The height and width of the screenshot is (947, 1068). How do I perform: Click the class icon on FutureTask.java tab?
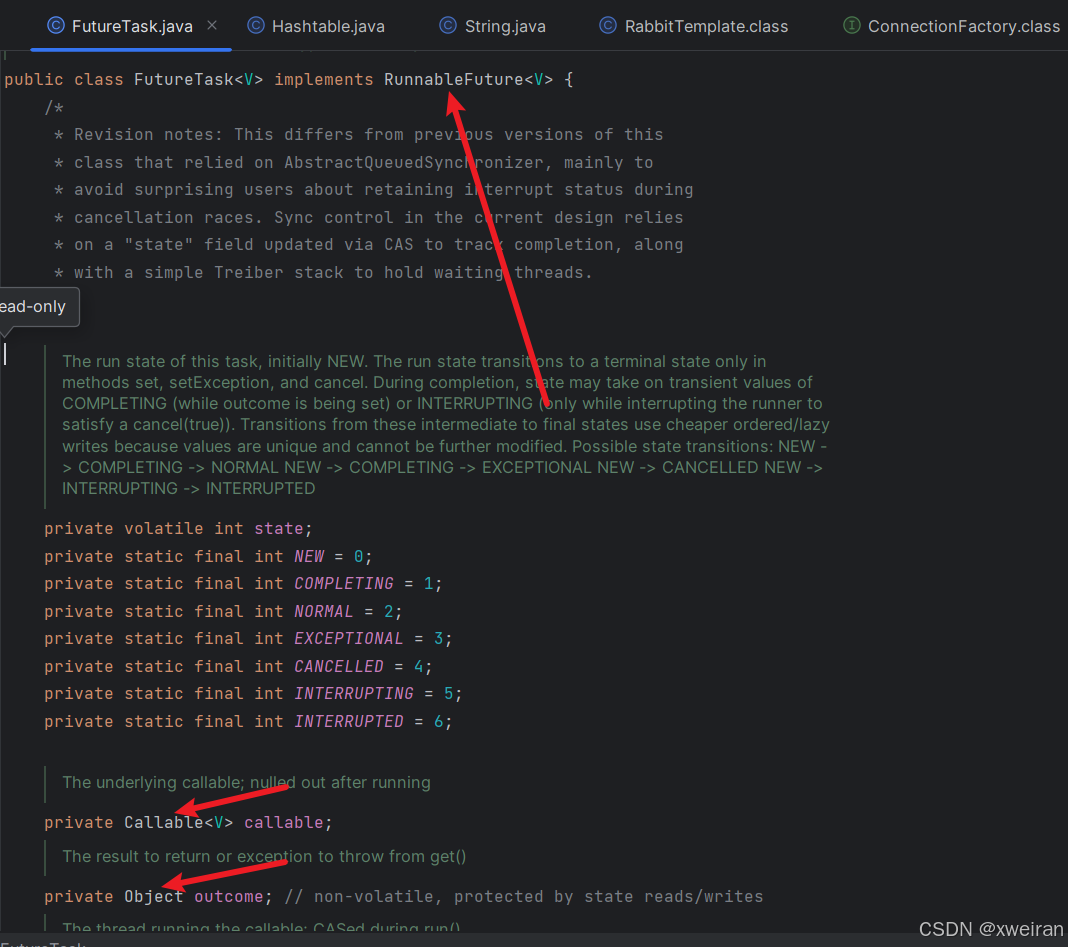(x=55, y=27)
